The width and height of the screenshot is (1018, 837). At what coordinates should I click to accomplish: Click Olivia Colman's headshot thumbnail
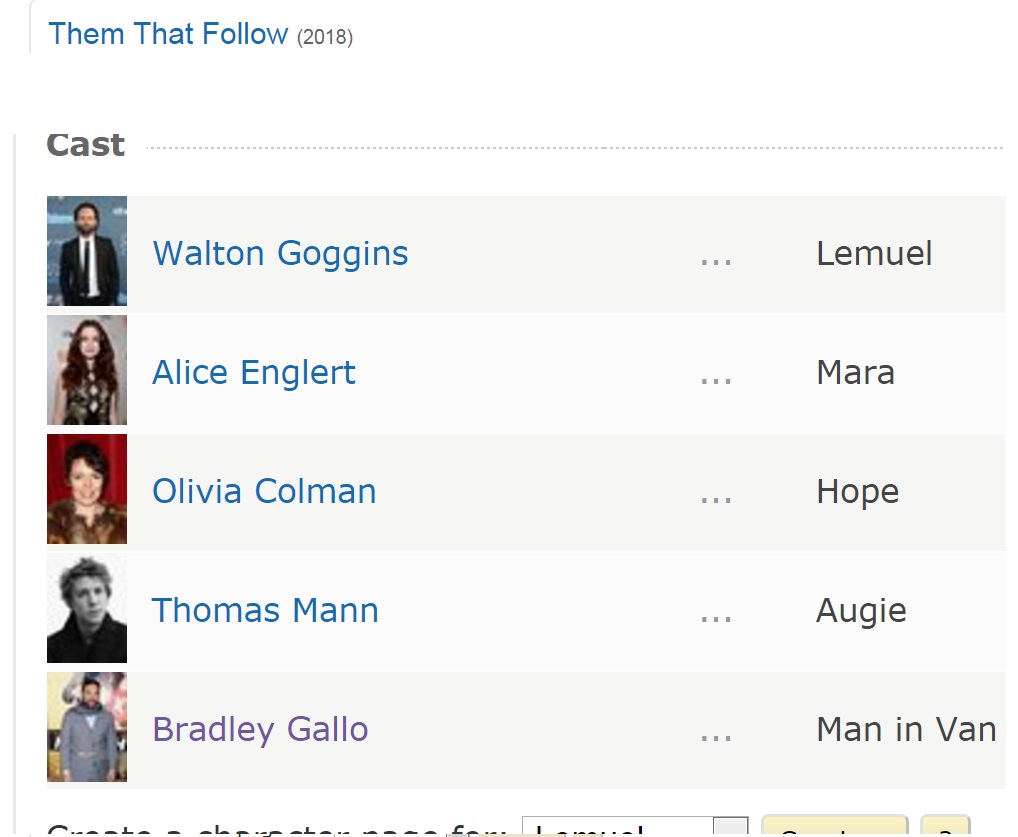pos(87,489)
